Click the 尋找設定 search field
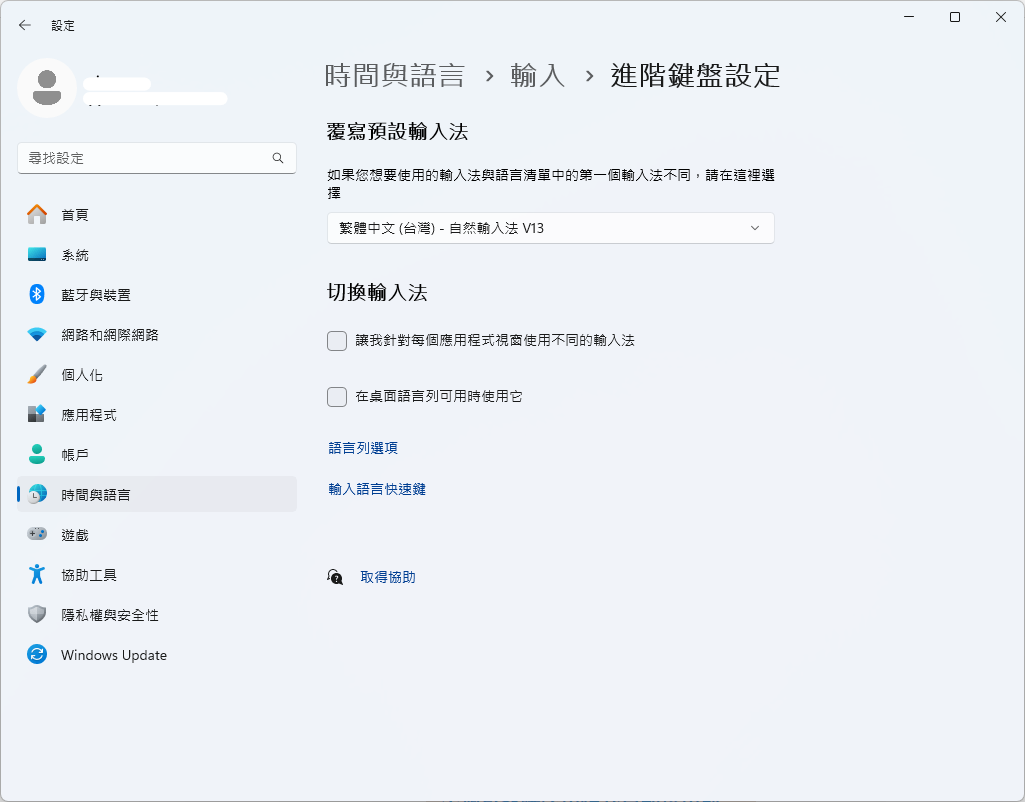Image resolution: width=1025 pixels, height=802 pixels. (x=157, y=158)
